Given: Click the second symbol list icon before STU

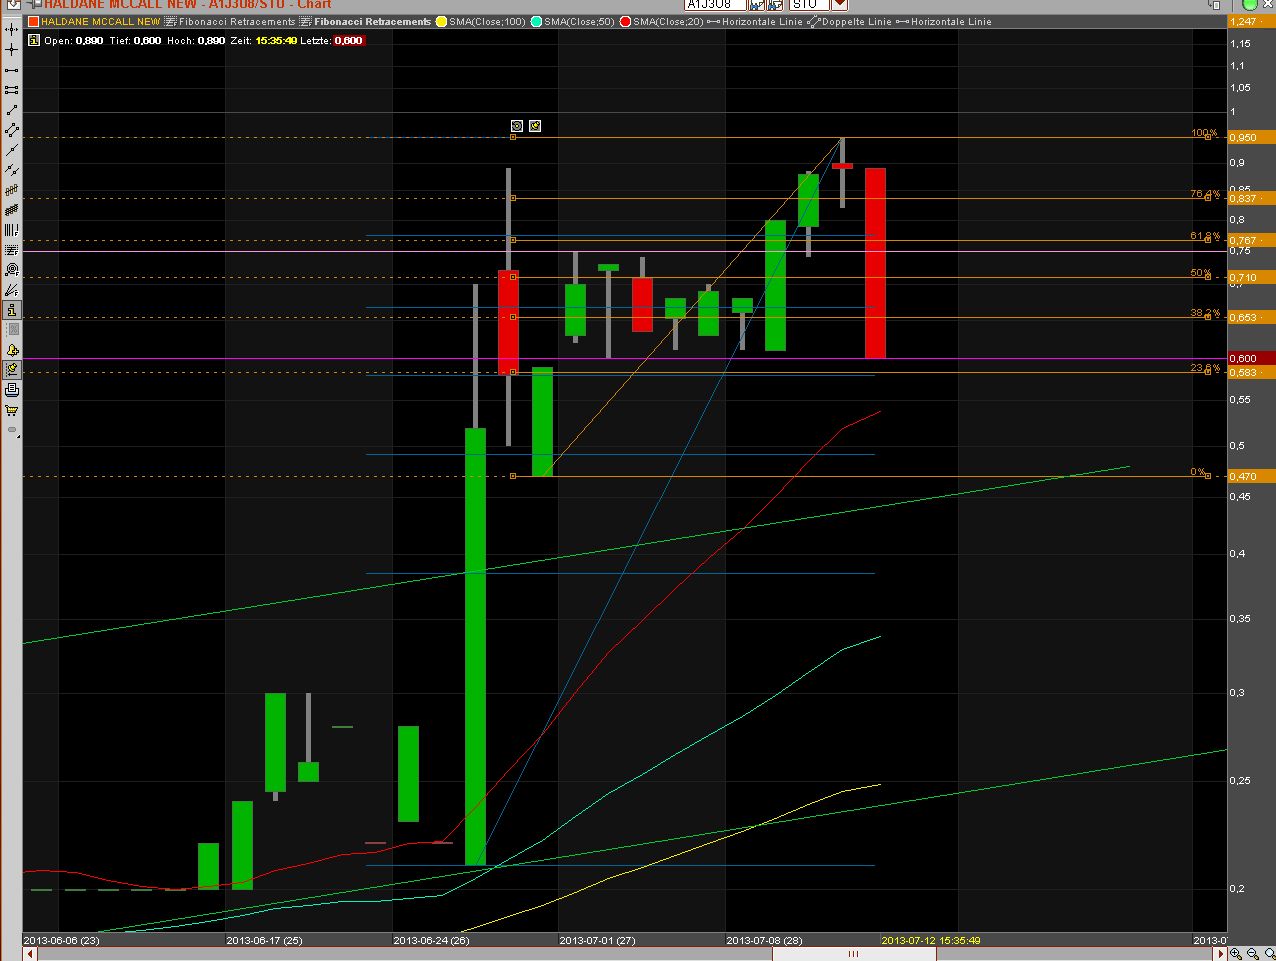Looking at the screenshot, I should pos(775,5).
